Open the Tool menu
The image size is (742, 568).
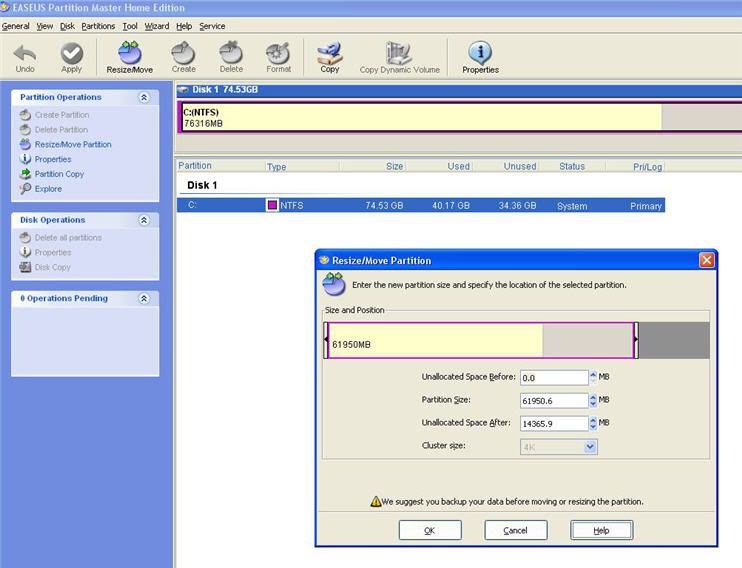click(130, 26)
